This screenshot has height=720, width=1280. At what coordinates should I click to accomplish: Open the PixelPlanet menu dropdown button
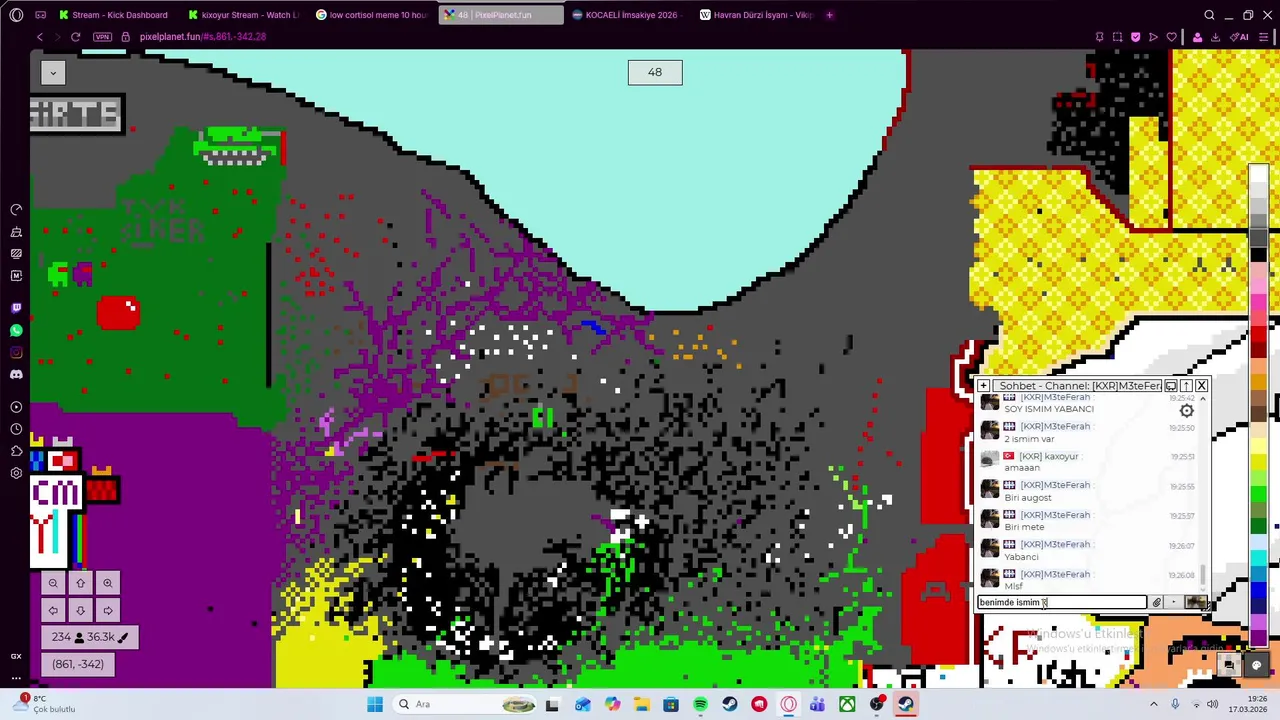click(x=53, y=71)
